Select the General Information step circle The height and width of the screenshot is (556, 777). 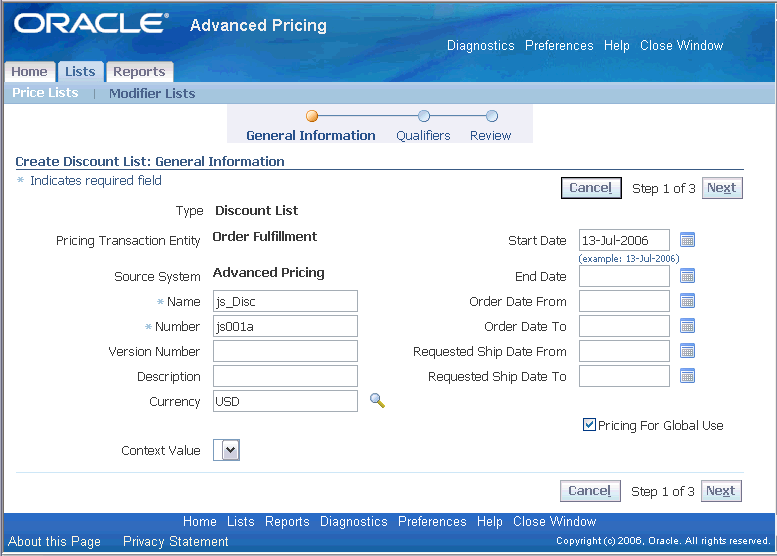312,116
